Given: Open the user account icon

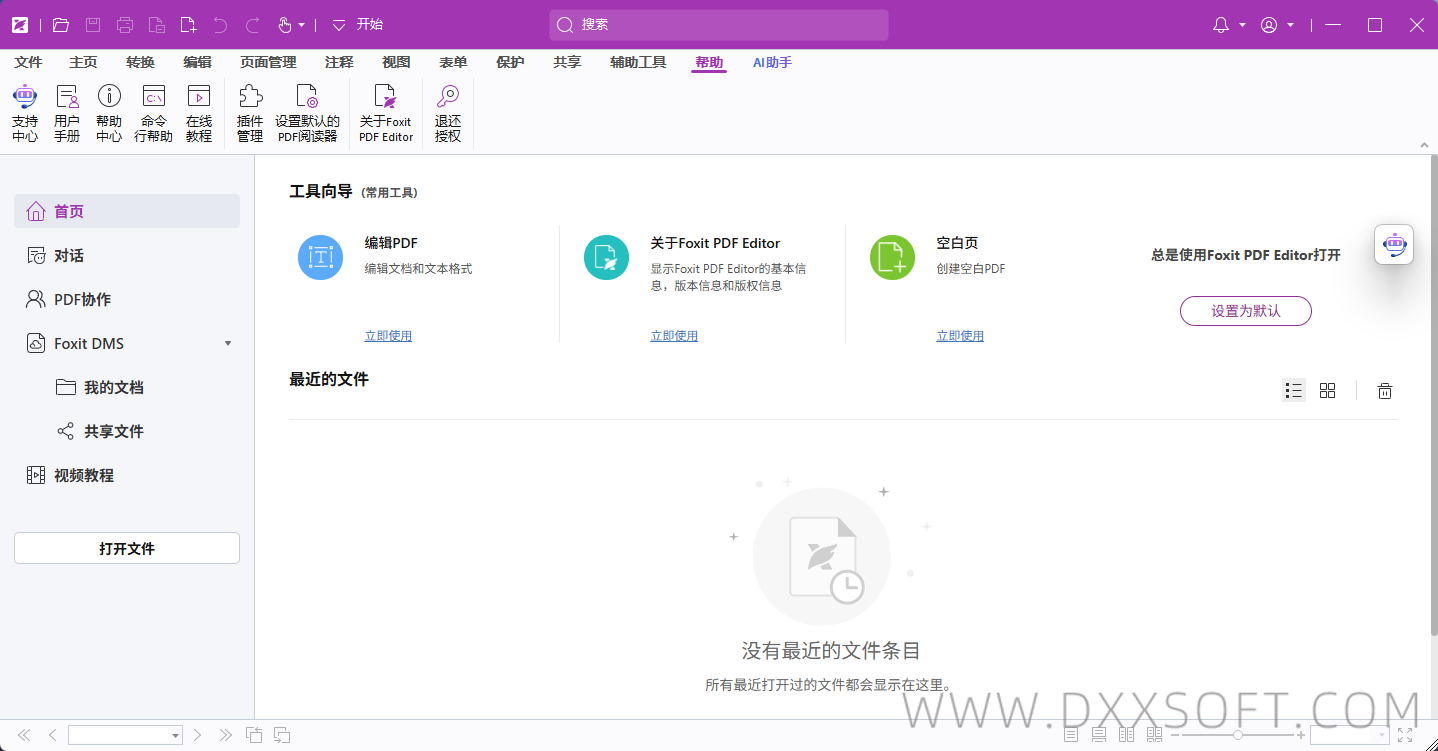Looking at the screenshot, I should point(1269,25).
